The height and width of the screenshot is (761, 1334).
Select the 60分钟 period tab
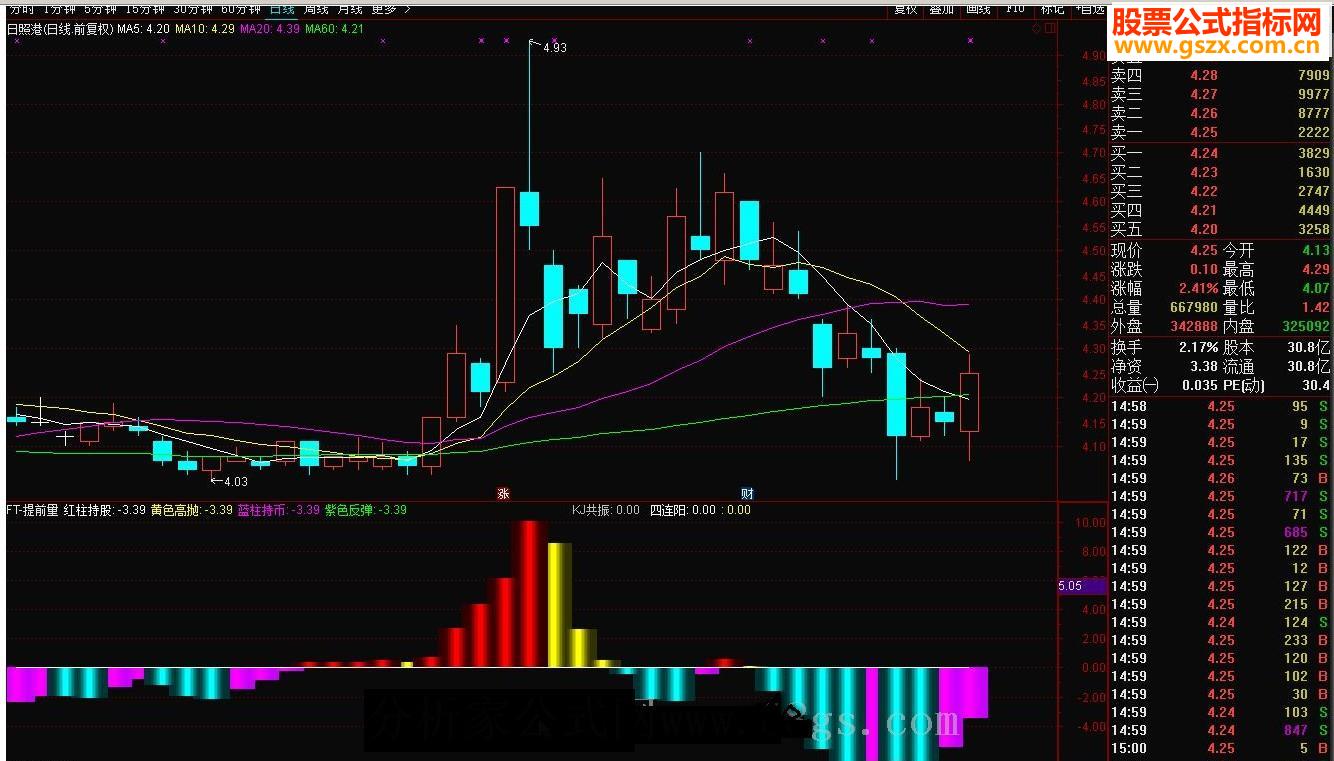(241, 8)
